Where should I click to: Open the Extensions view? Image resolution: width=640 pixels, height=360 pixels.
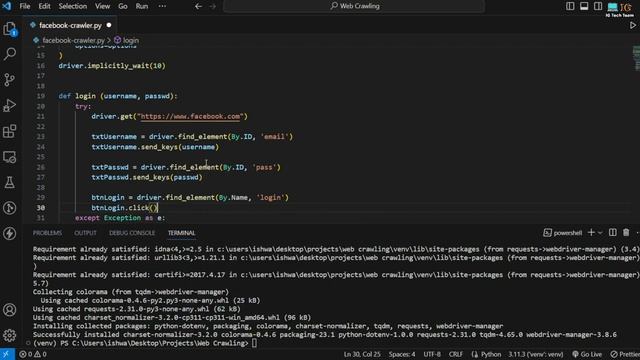(10, 131)
